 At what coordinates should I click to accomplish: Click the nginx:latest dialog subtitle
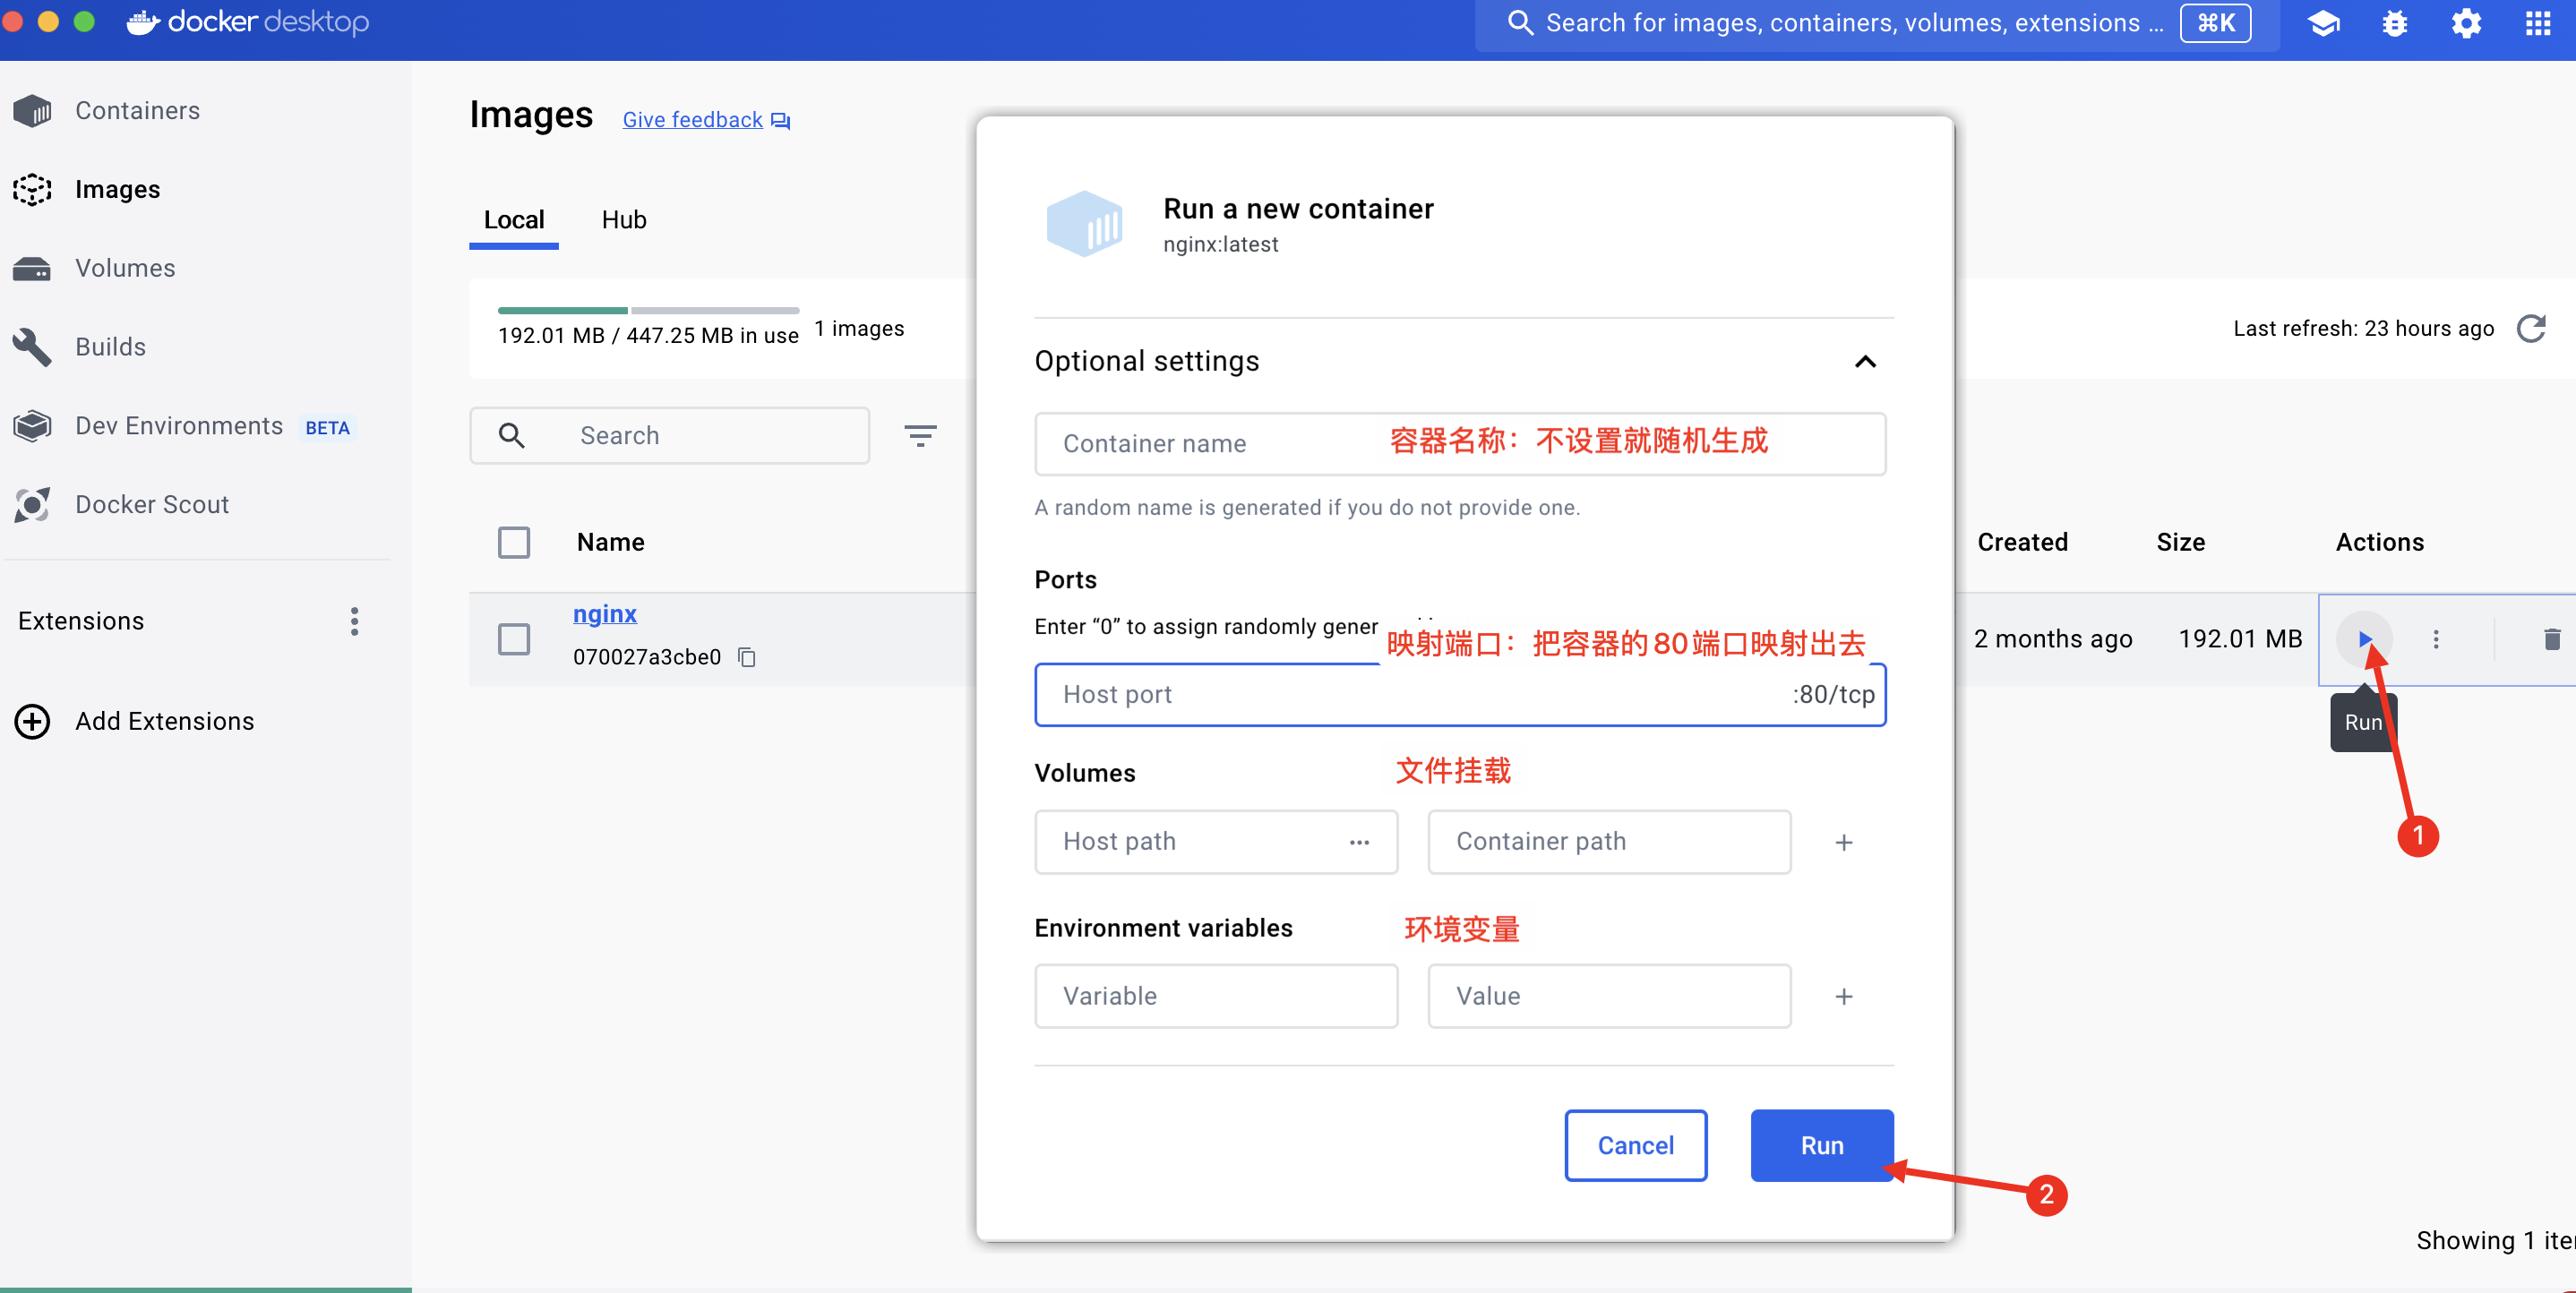[x=1220, y=245]
